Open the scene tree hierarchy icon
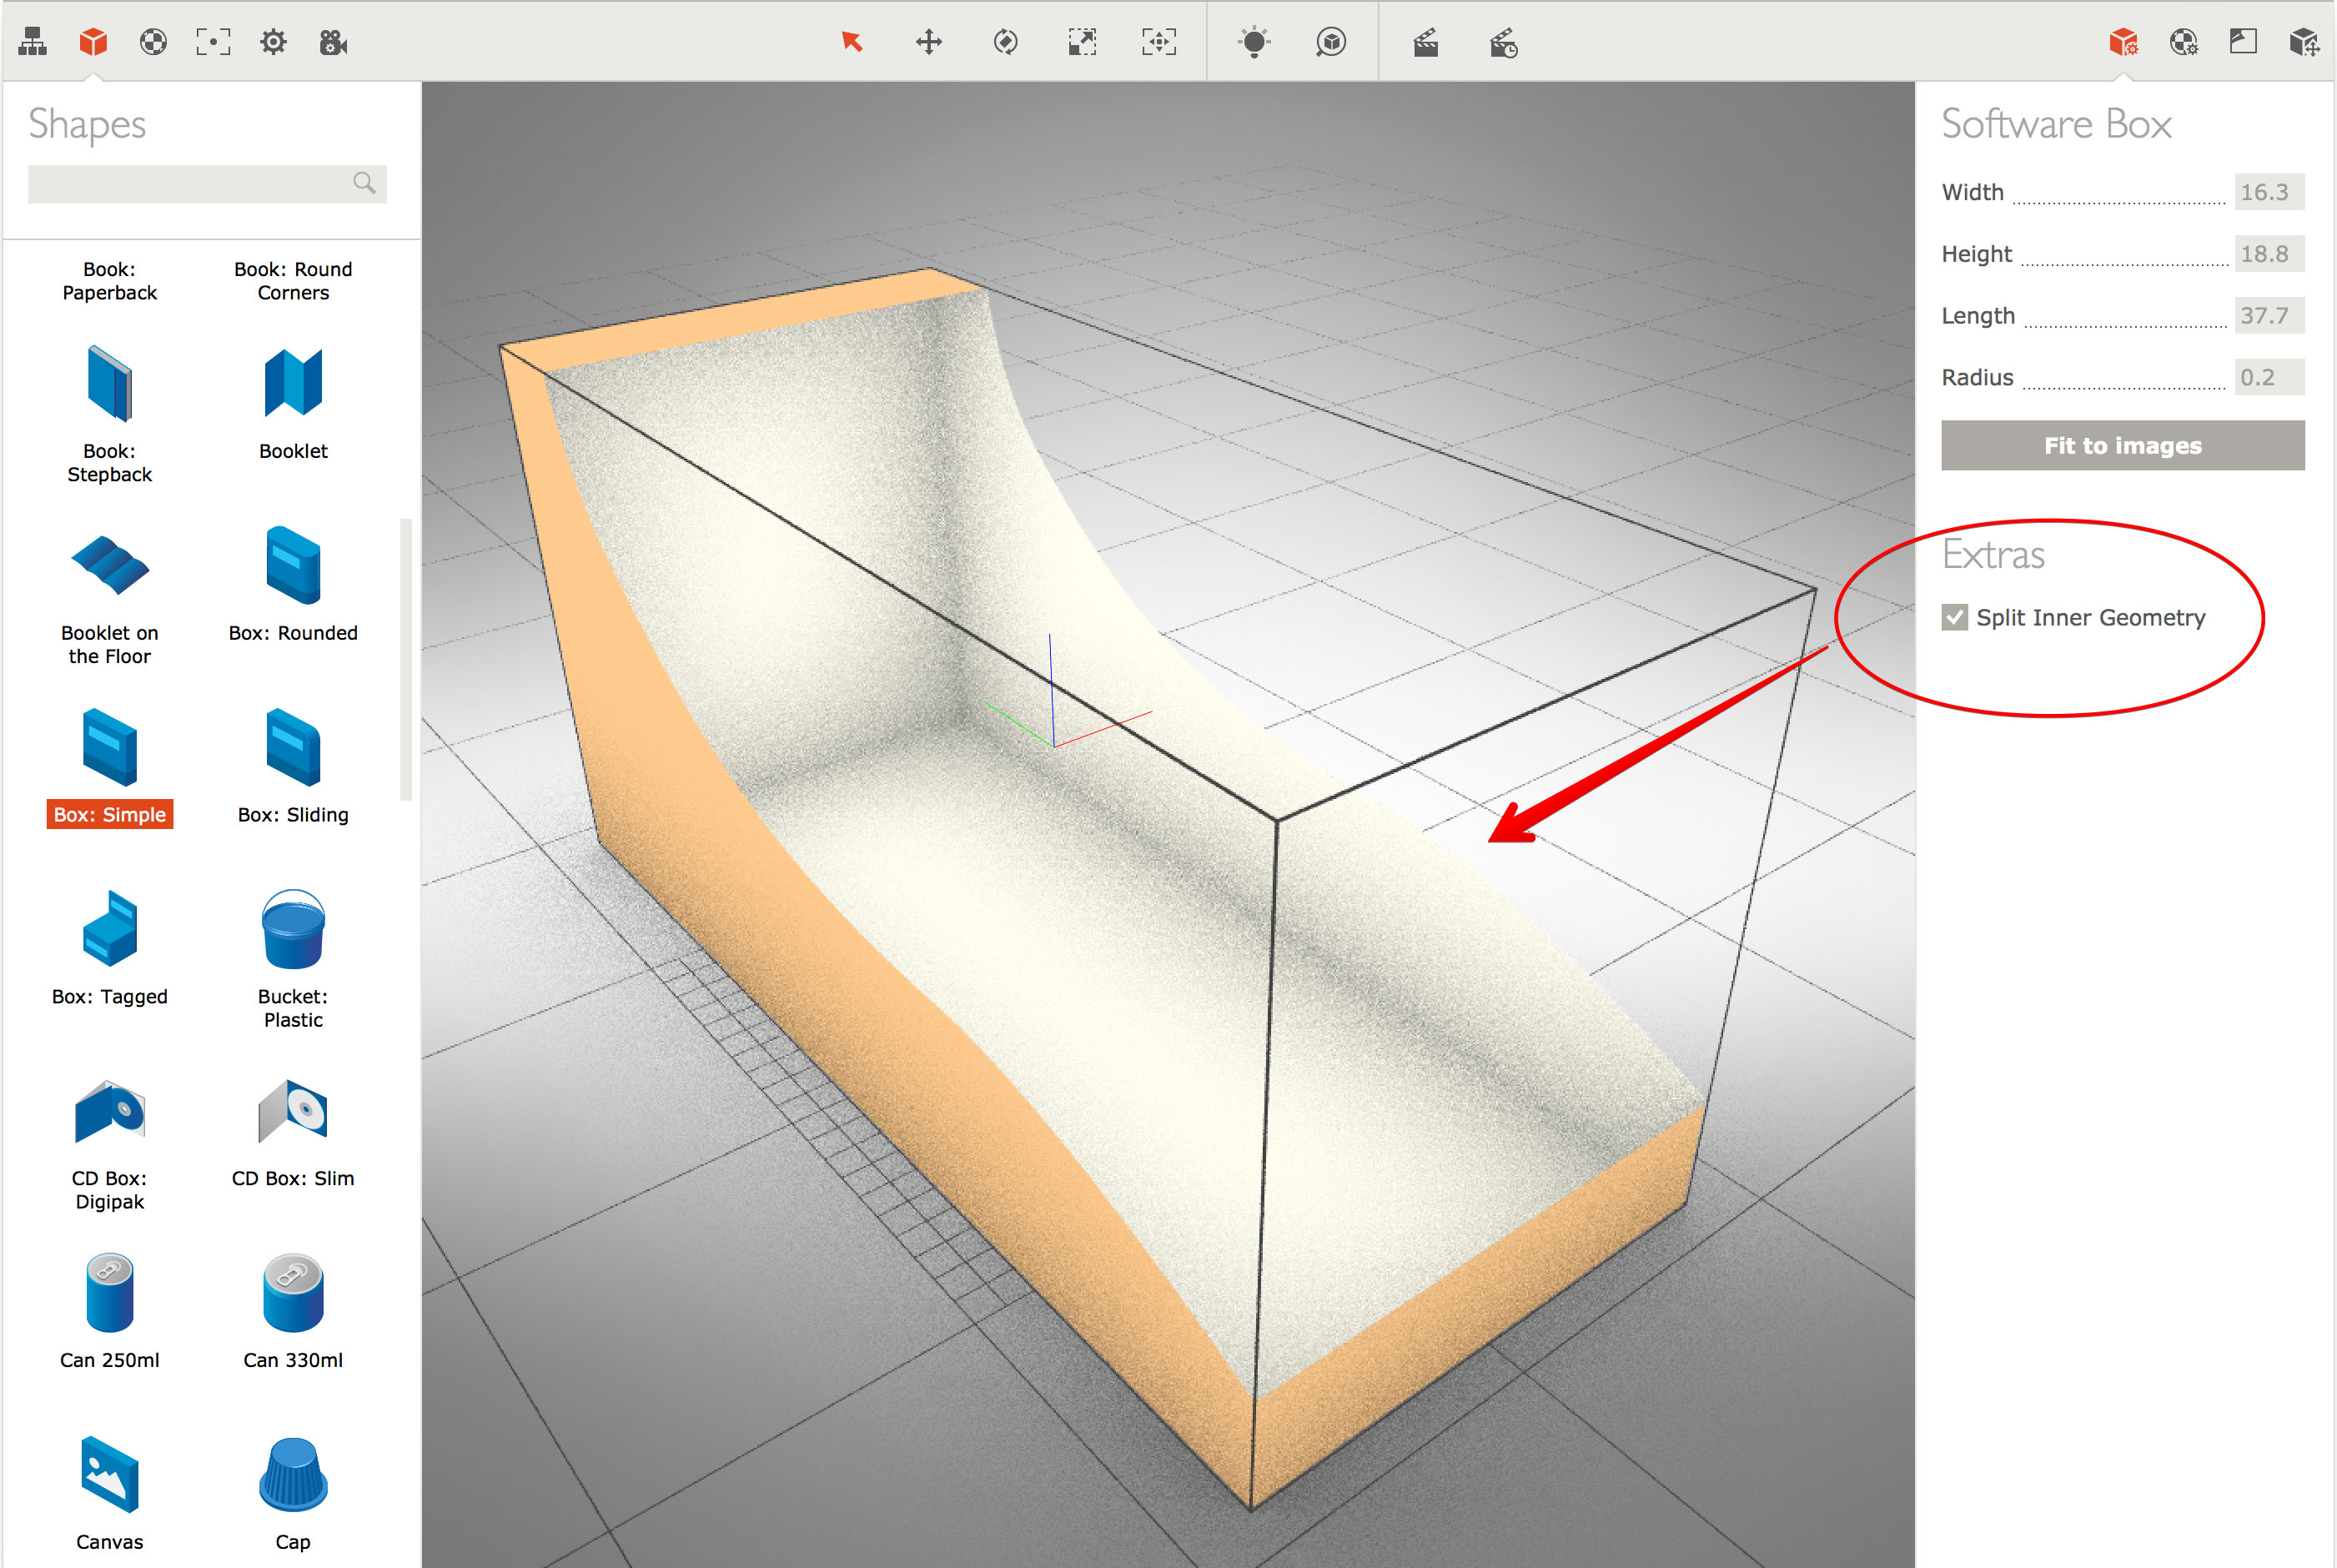The width and height of the screenshot is (2337, 1568). click(33, 42)
